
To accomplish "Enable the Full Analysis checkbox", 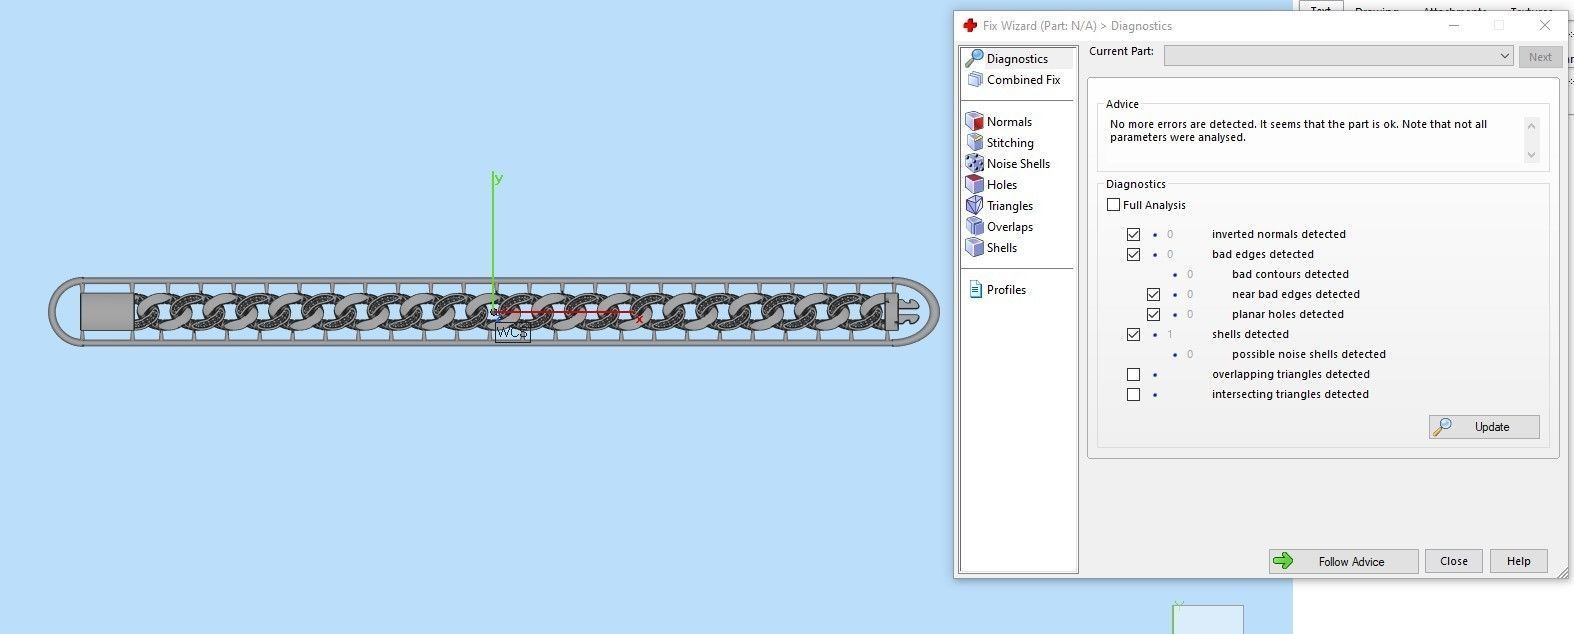I will tap(1113, 205).
